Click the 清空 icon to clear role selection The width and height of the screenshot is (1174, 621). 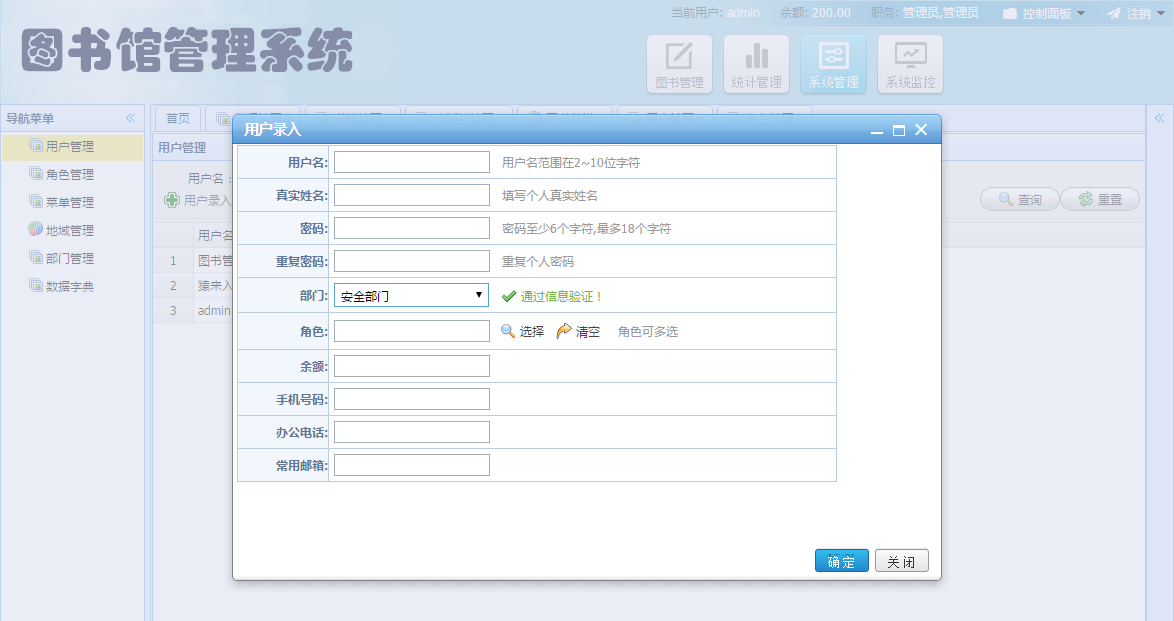[563, 331]
